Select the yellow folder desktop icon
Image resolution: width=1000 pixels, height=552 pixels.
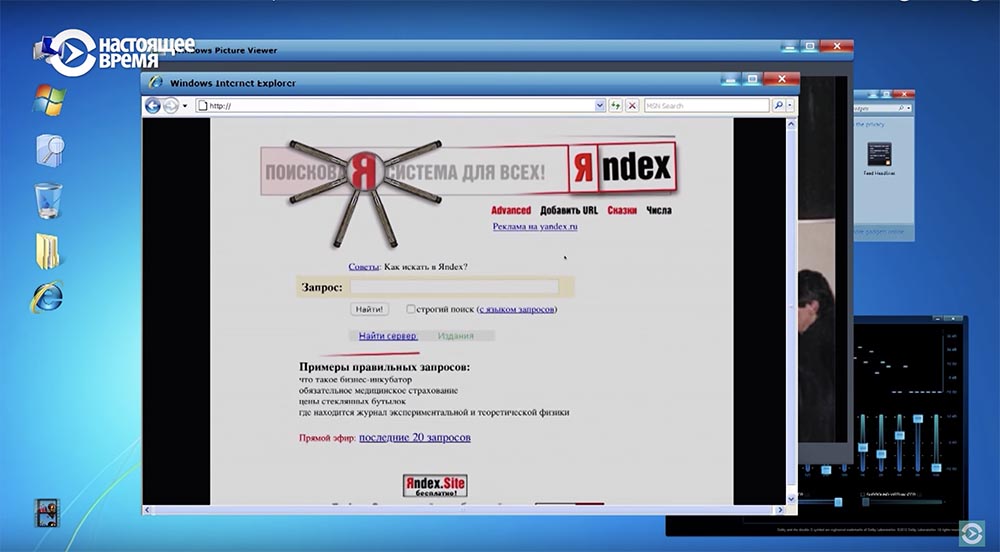tap(47, 251)
